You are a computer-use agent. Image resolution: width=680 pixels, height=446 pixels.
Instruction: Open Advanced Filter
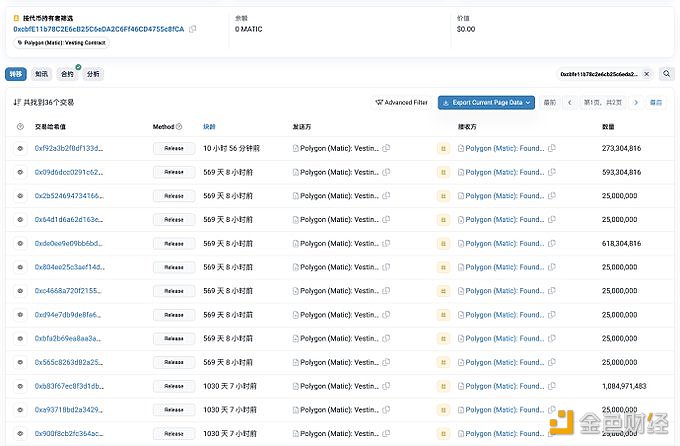point(402,102)
